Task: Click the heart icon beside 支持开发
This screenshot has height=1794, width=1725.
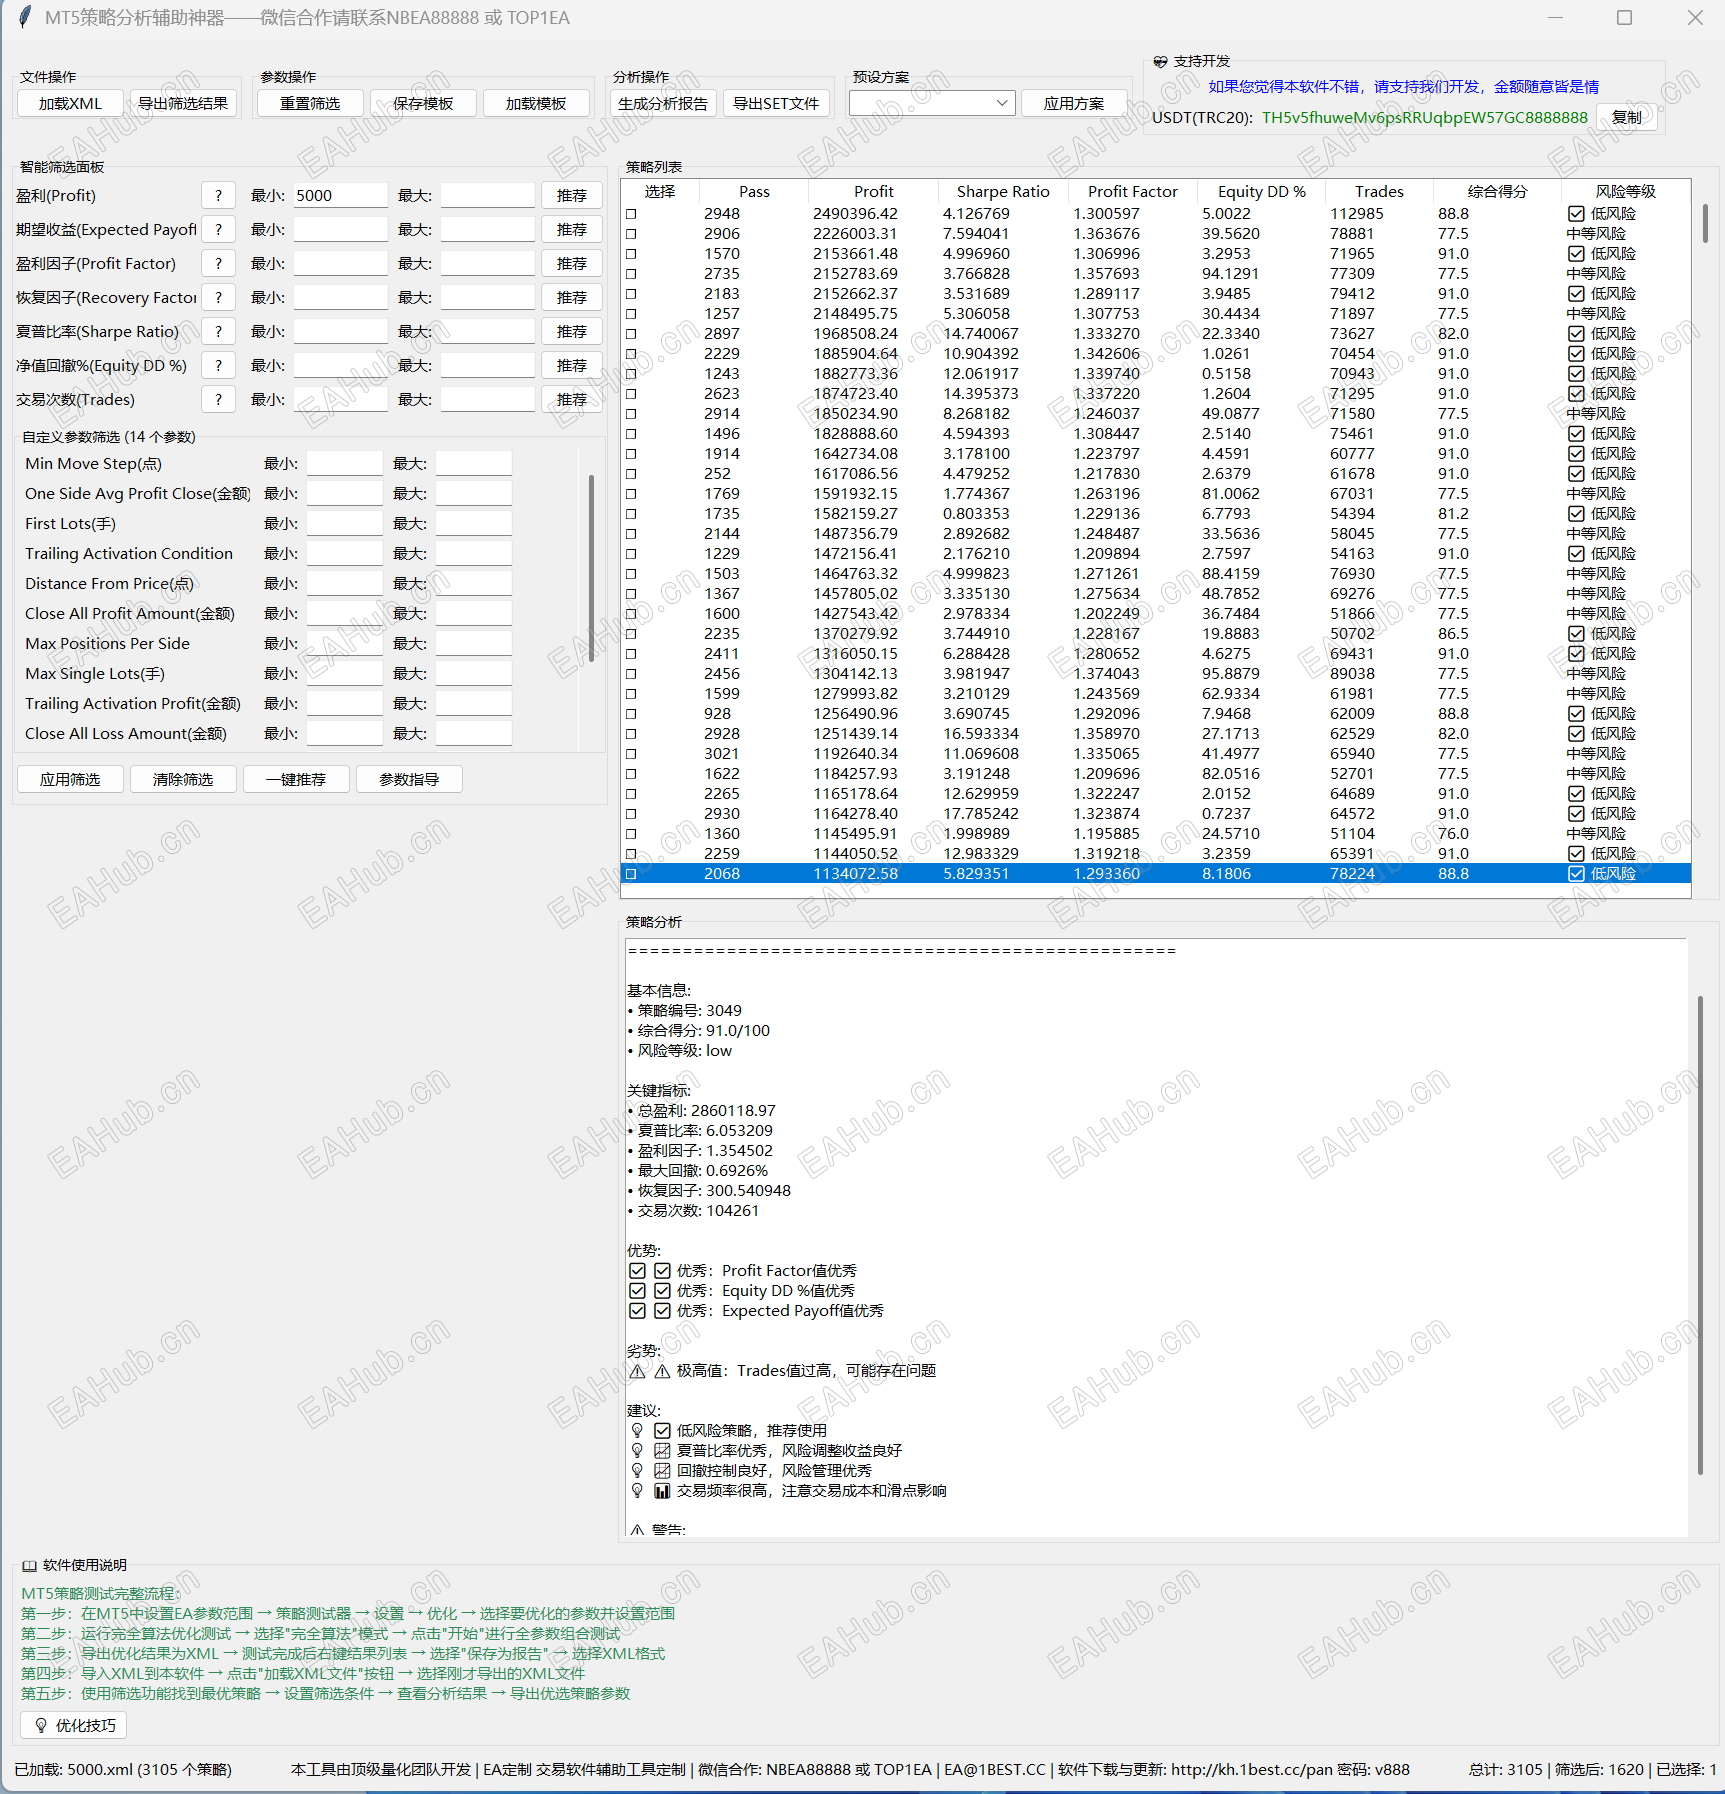Action: pos(1160,62)
